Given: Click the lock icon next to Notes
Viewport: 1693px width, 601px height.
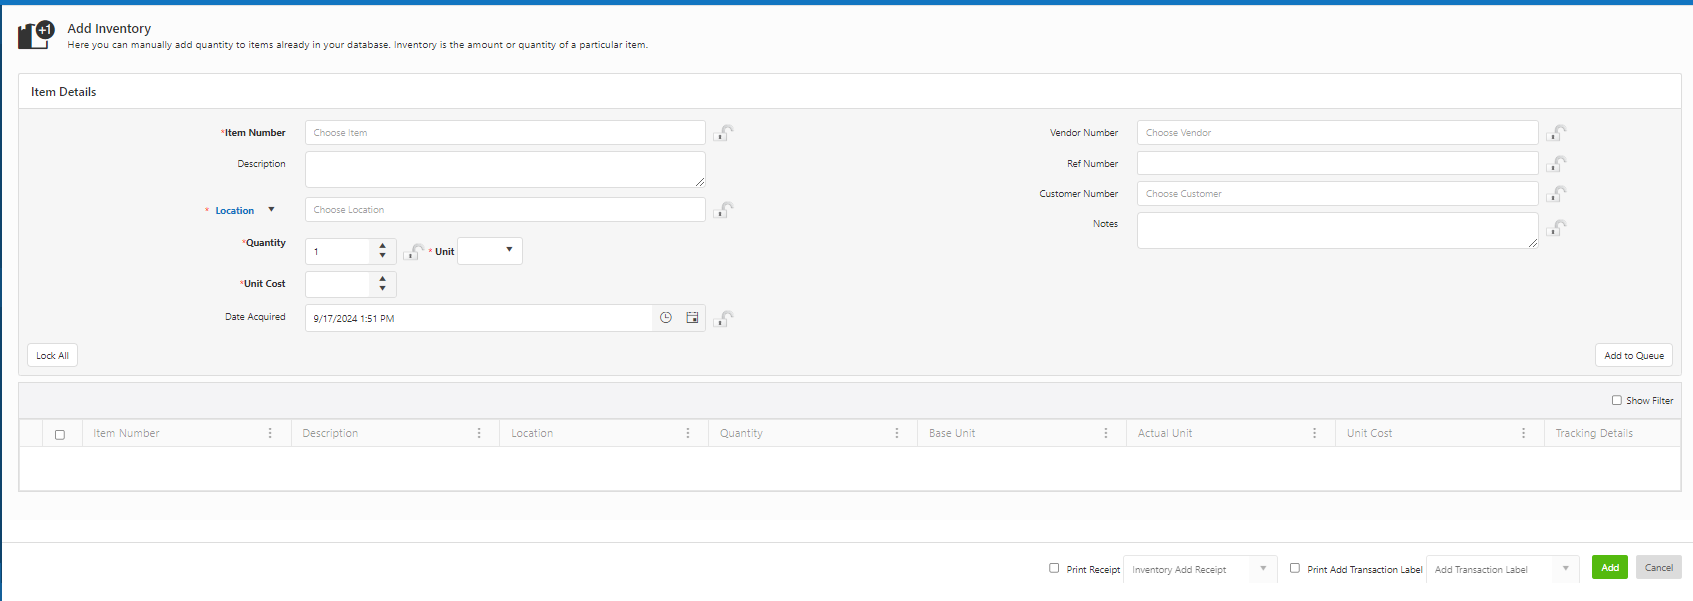Looking at the screenshot, I should [1556, 229].
